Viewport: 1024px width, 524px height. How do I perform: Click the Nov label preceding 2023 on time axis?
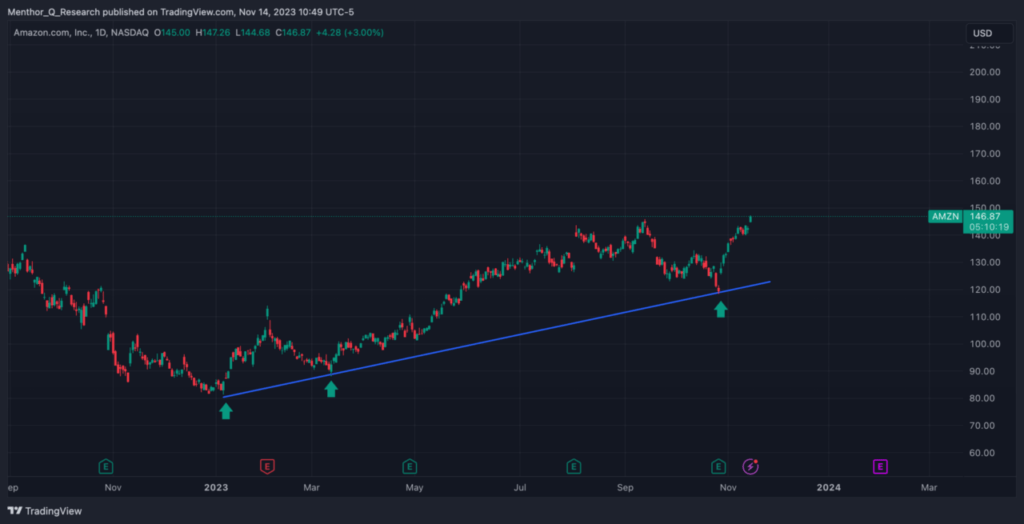[113, 487]
